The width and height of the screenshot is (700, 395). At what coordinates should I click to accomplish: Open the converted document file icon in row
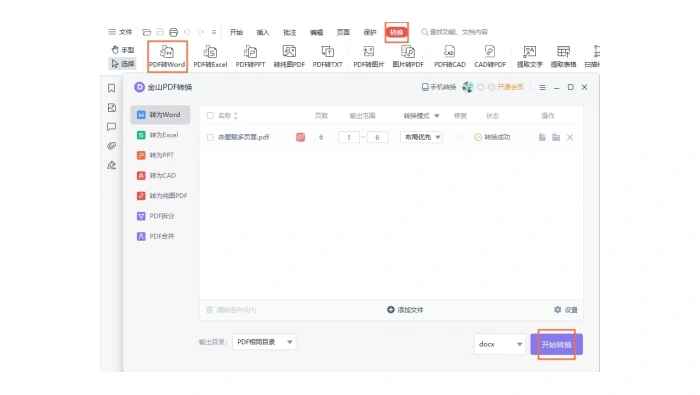[542, 137]
